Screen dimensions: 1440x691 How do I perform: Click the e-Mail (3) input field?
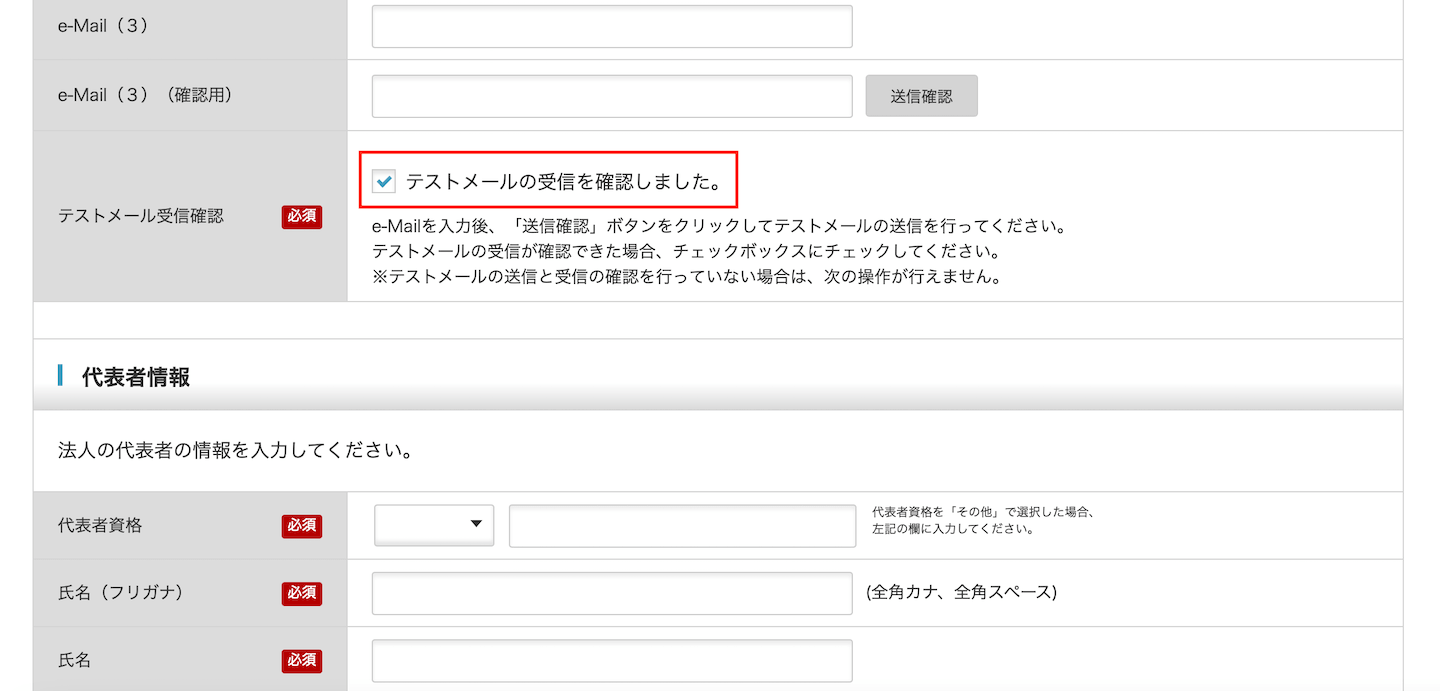click(612, 27)
